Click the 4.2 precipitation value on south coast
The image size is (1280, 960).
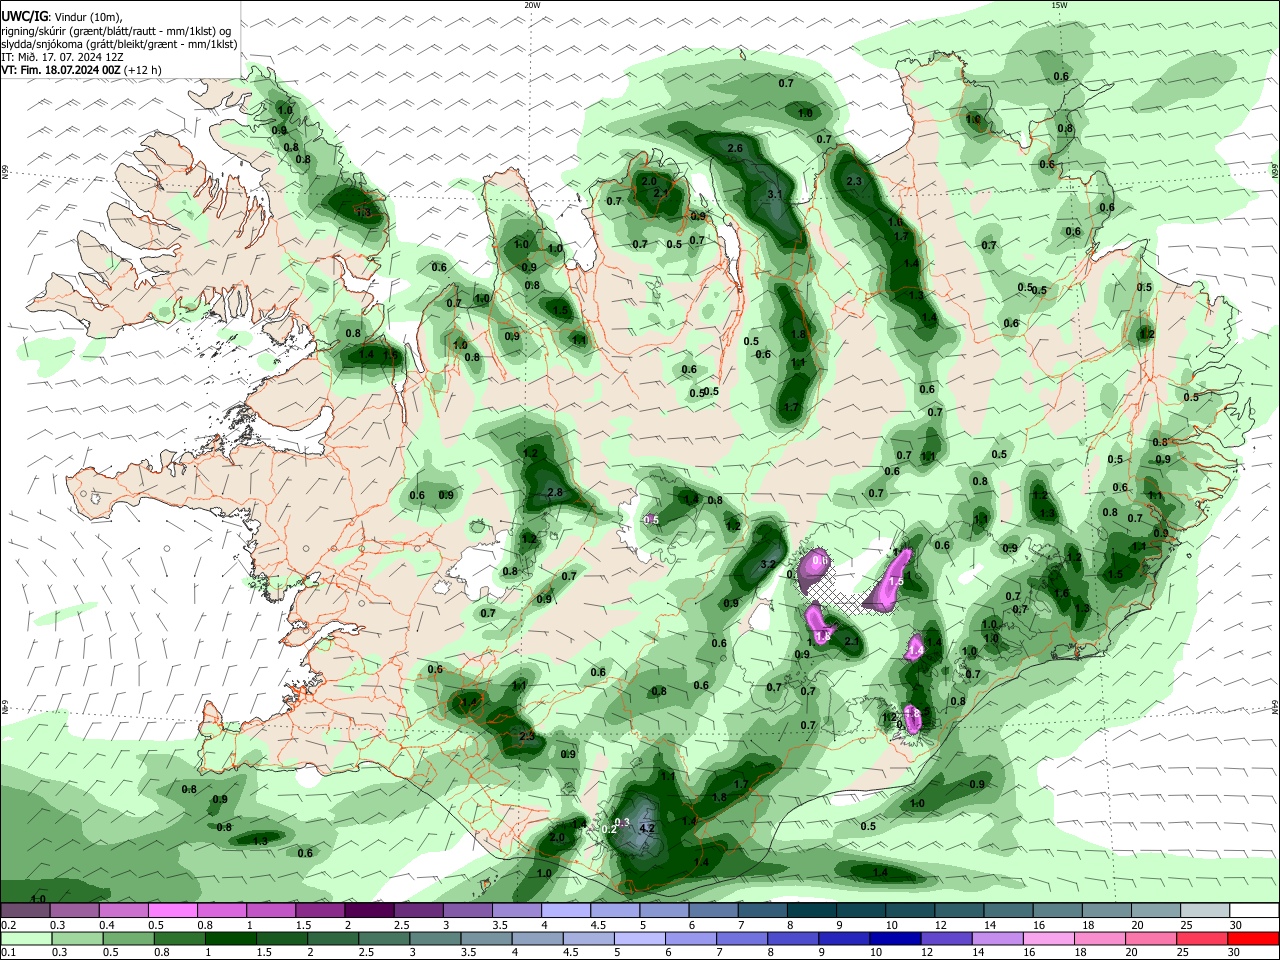click(646, 828)
